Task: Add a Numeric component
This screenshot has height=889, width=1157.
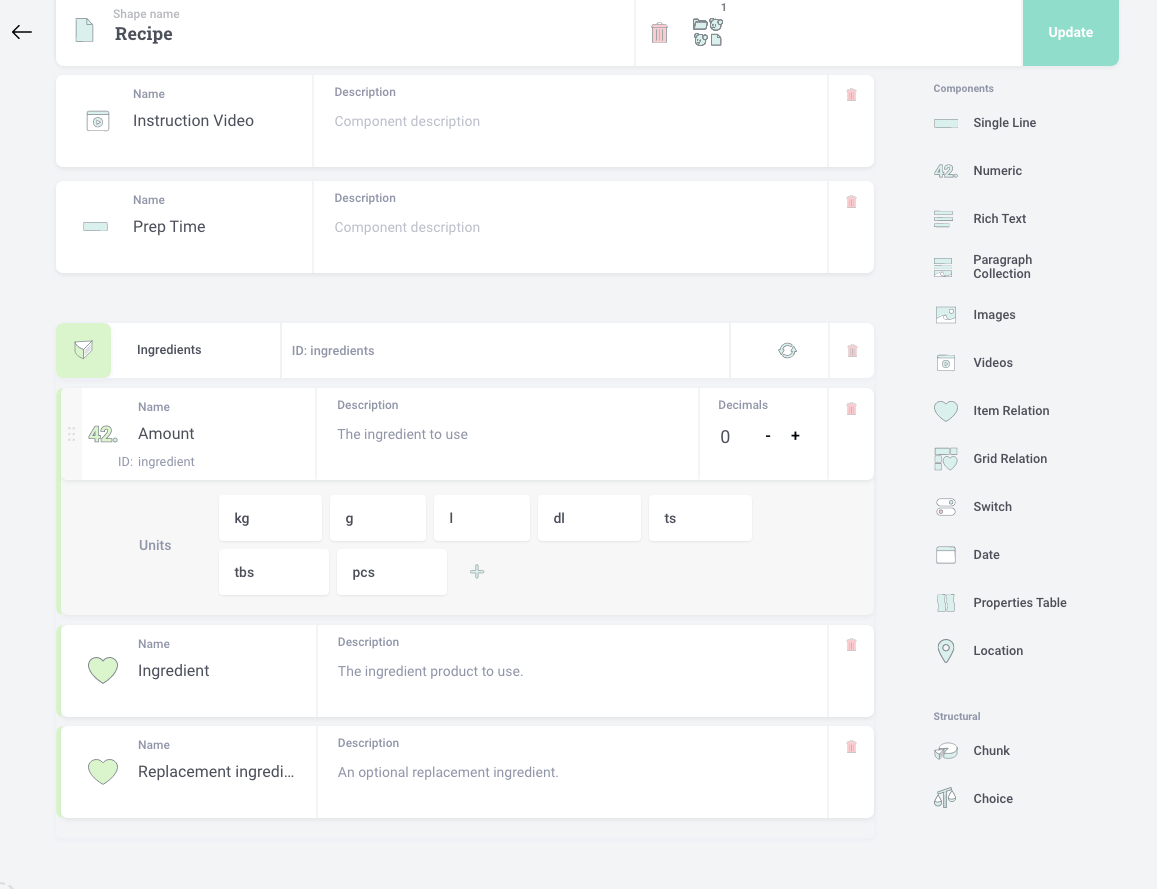Action: coord(978,171)
